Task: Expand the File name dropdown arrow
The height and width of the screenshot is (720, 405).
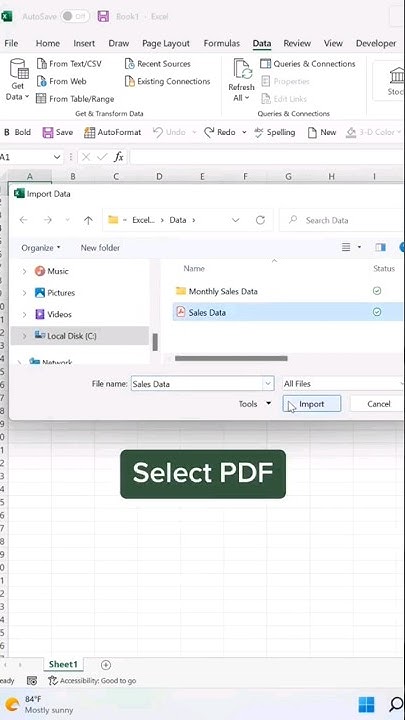Action: (x=269, y=384)
